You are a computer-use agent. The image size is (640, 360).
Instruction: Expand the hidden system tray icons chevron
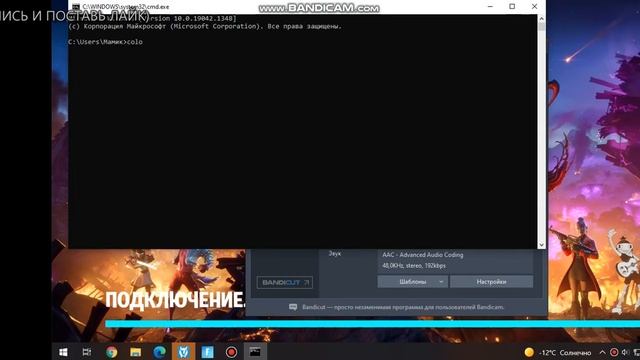point(602,352)
